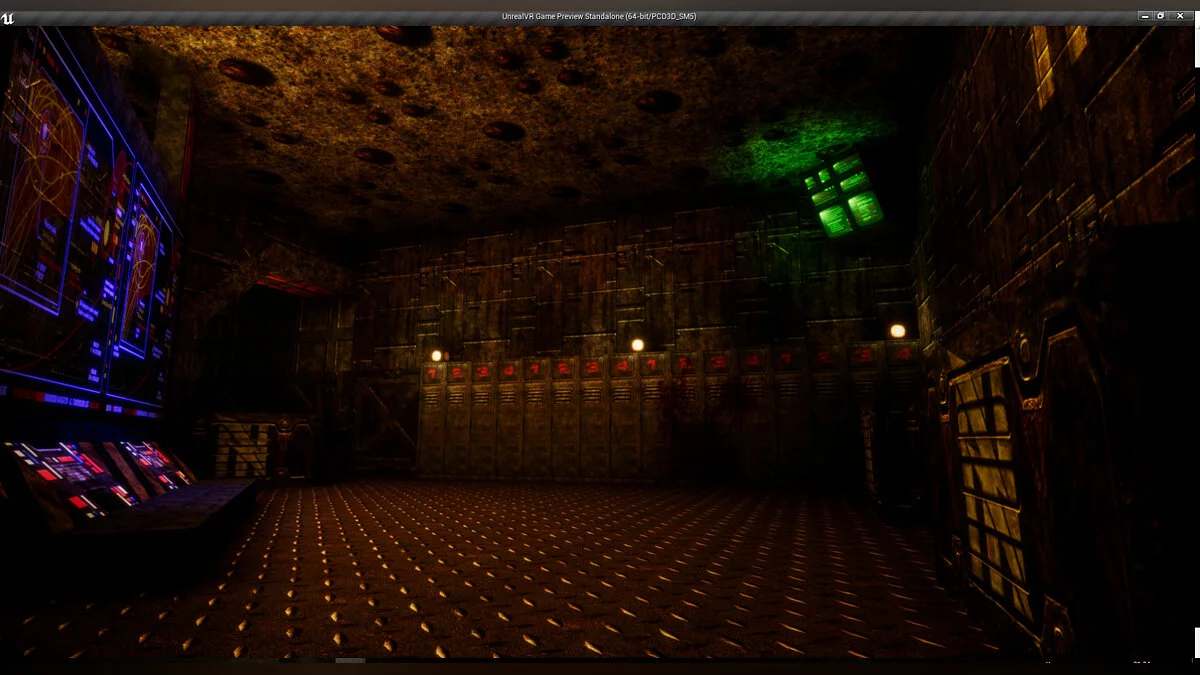Click the gray scrollbar thumb at the bottom
Viewport: 1200px width, 675px height.
(350, 660)
